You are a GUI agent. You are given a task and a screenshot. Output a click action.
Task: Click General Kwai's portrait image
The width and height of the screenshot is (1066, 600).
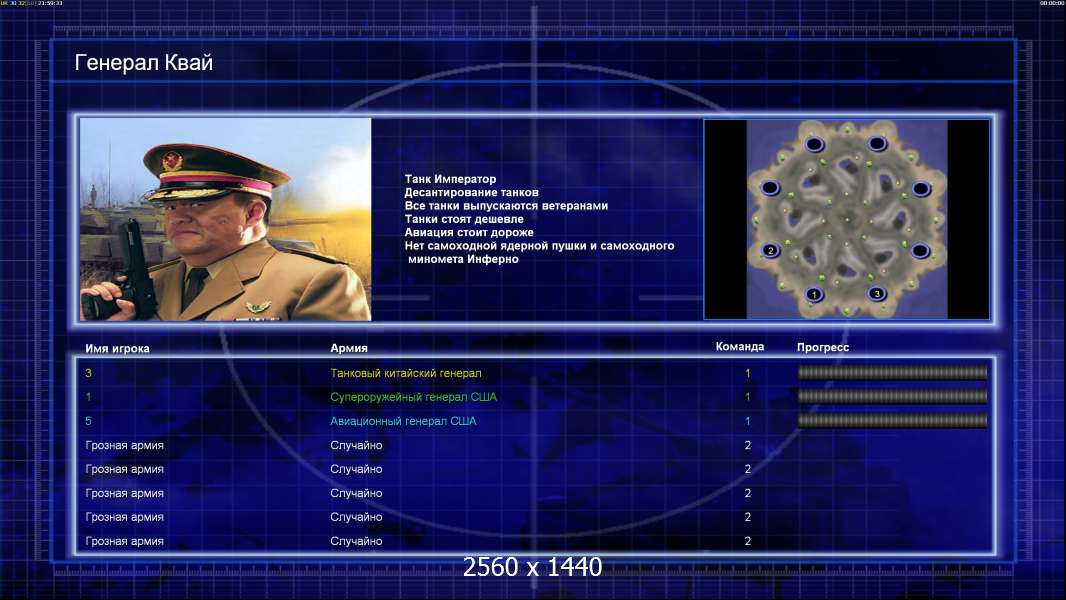coord(226,219)
